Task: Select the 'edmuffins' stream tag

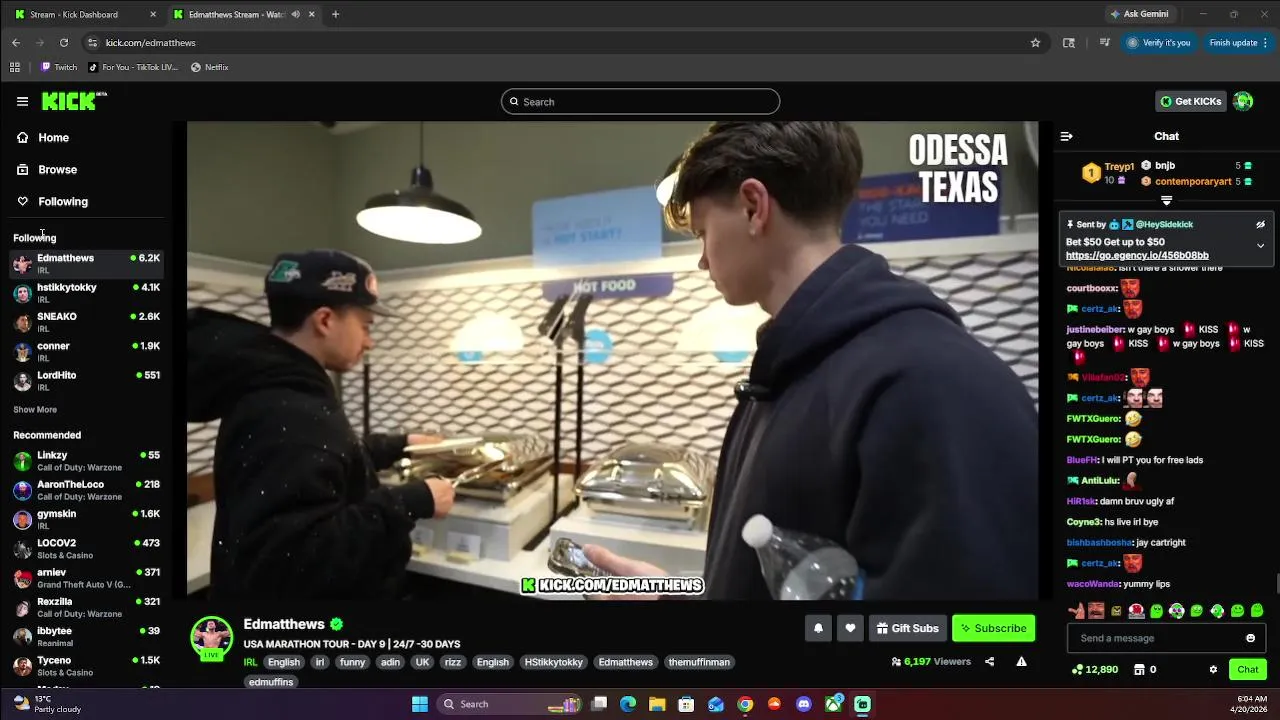Action: [271, 682]
